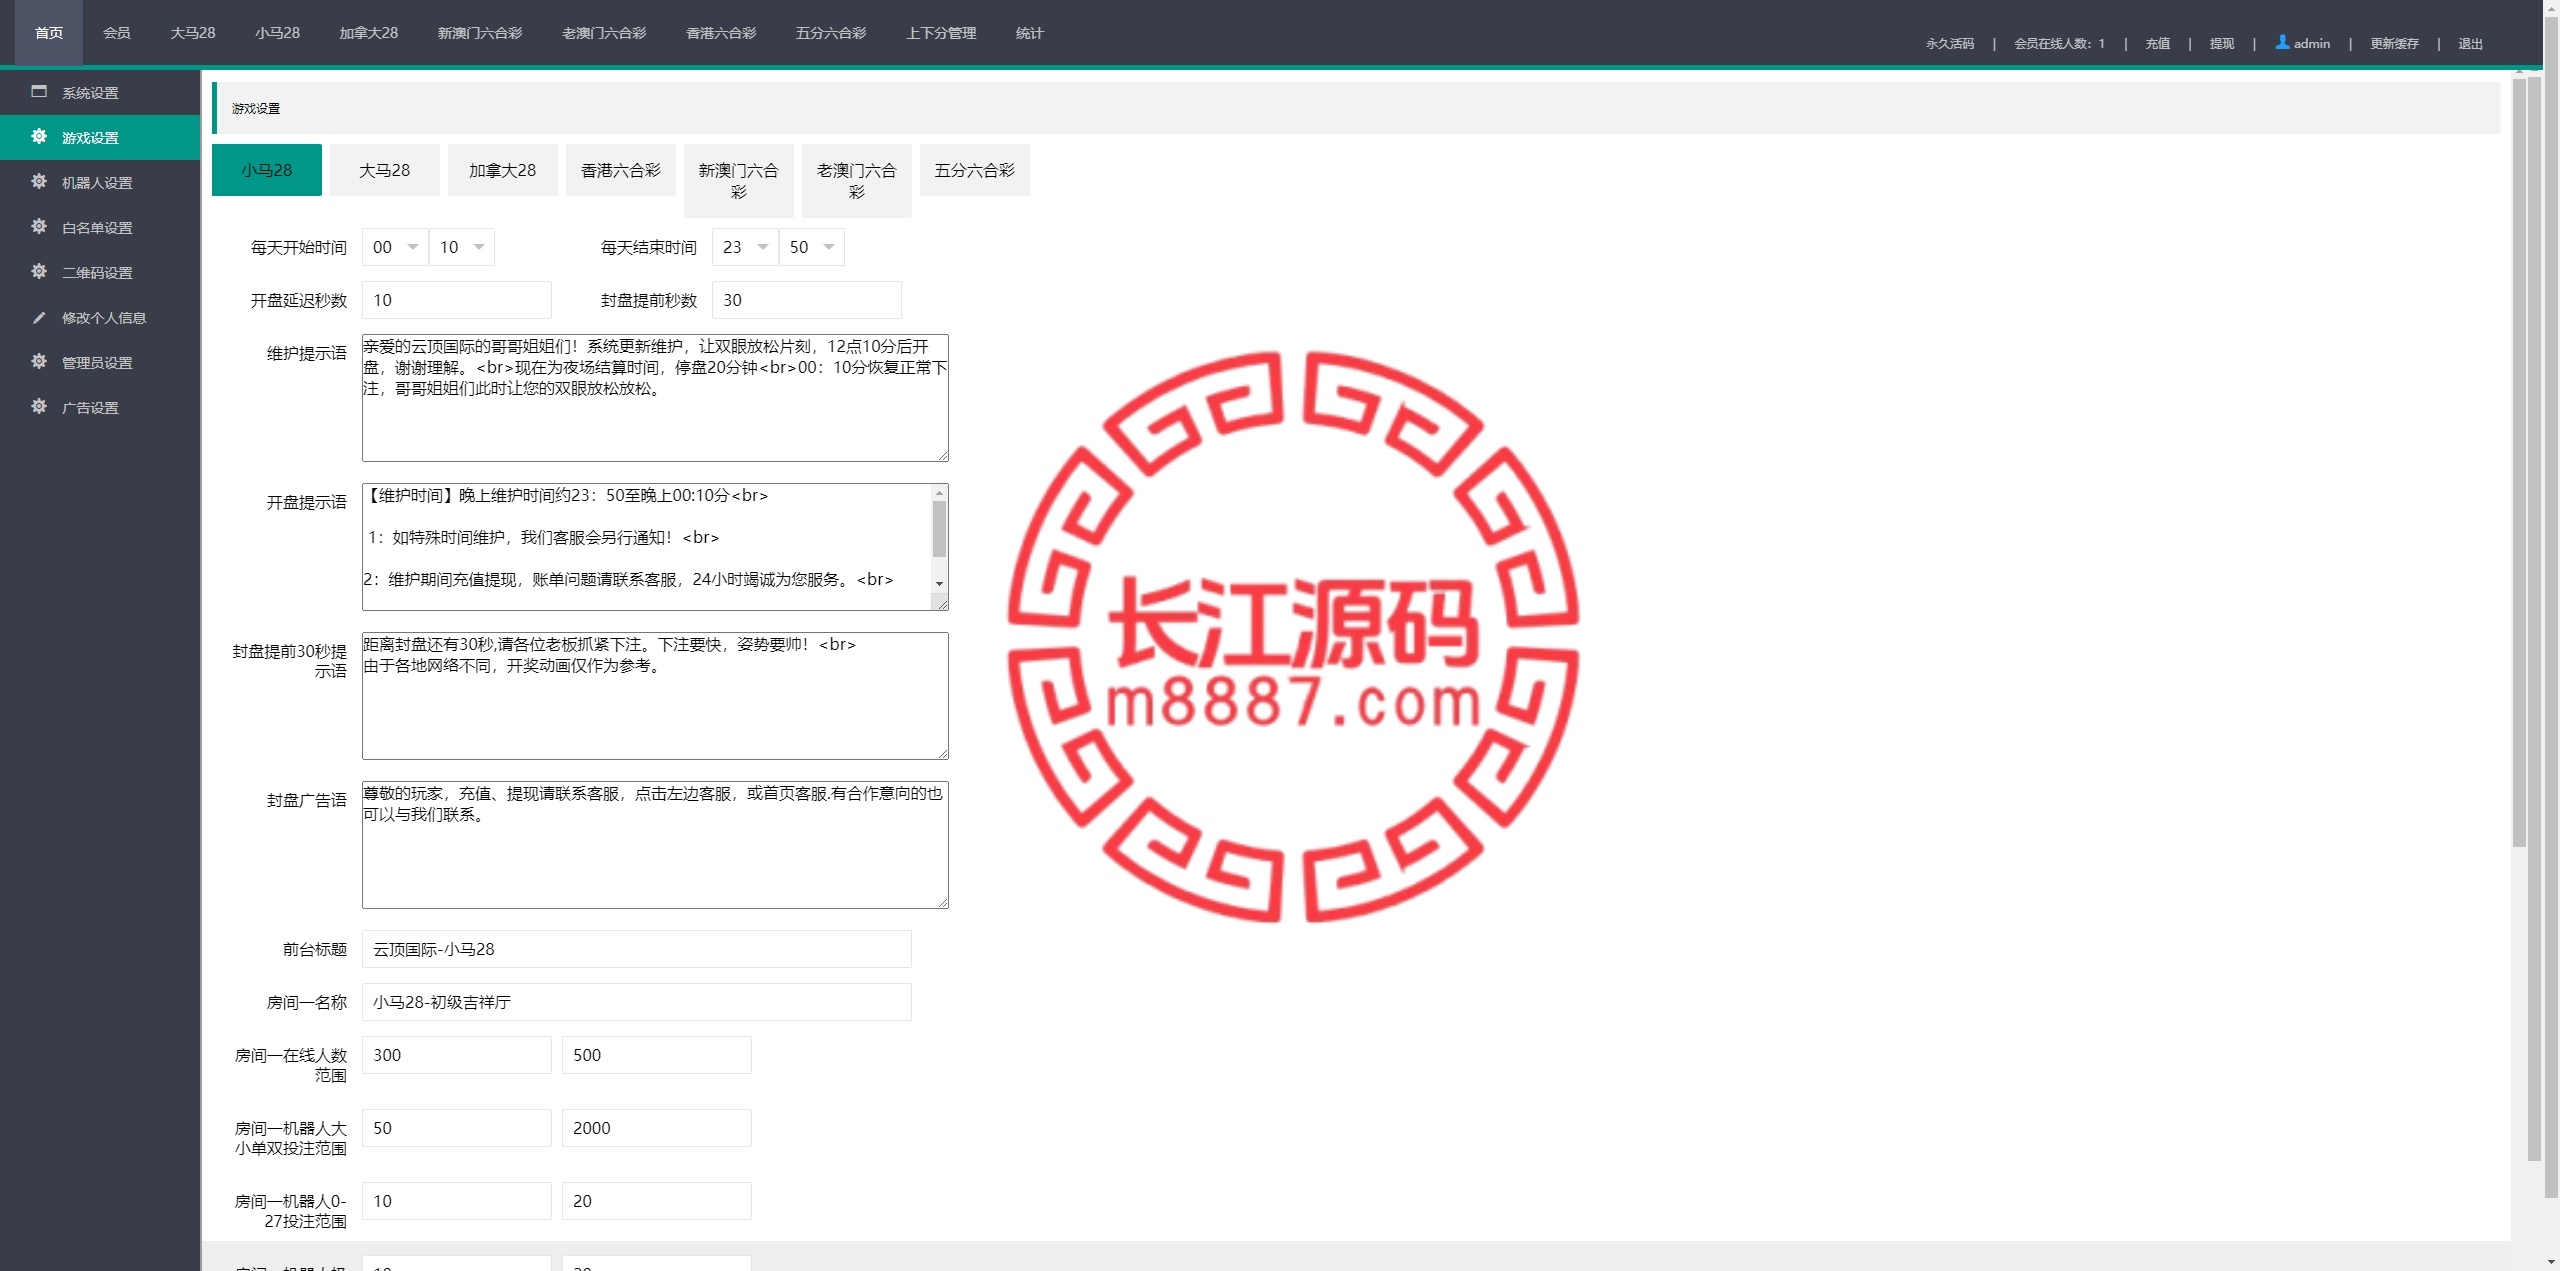
Task: Click the 系统设置 window icon in sidebar
Action: click(39, 92)
